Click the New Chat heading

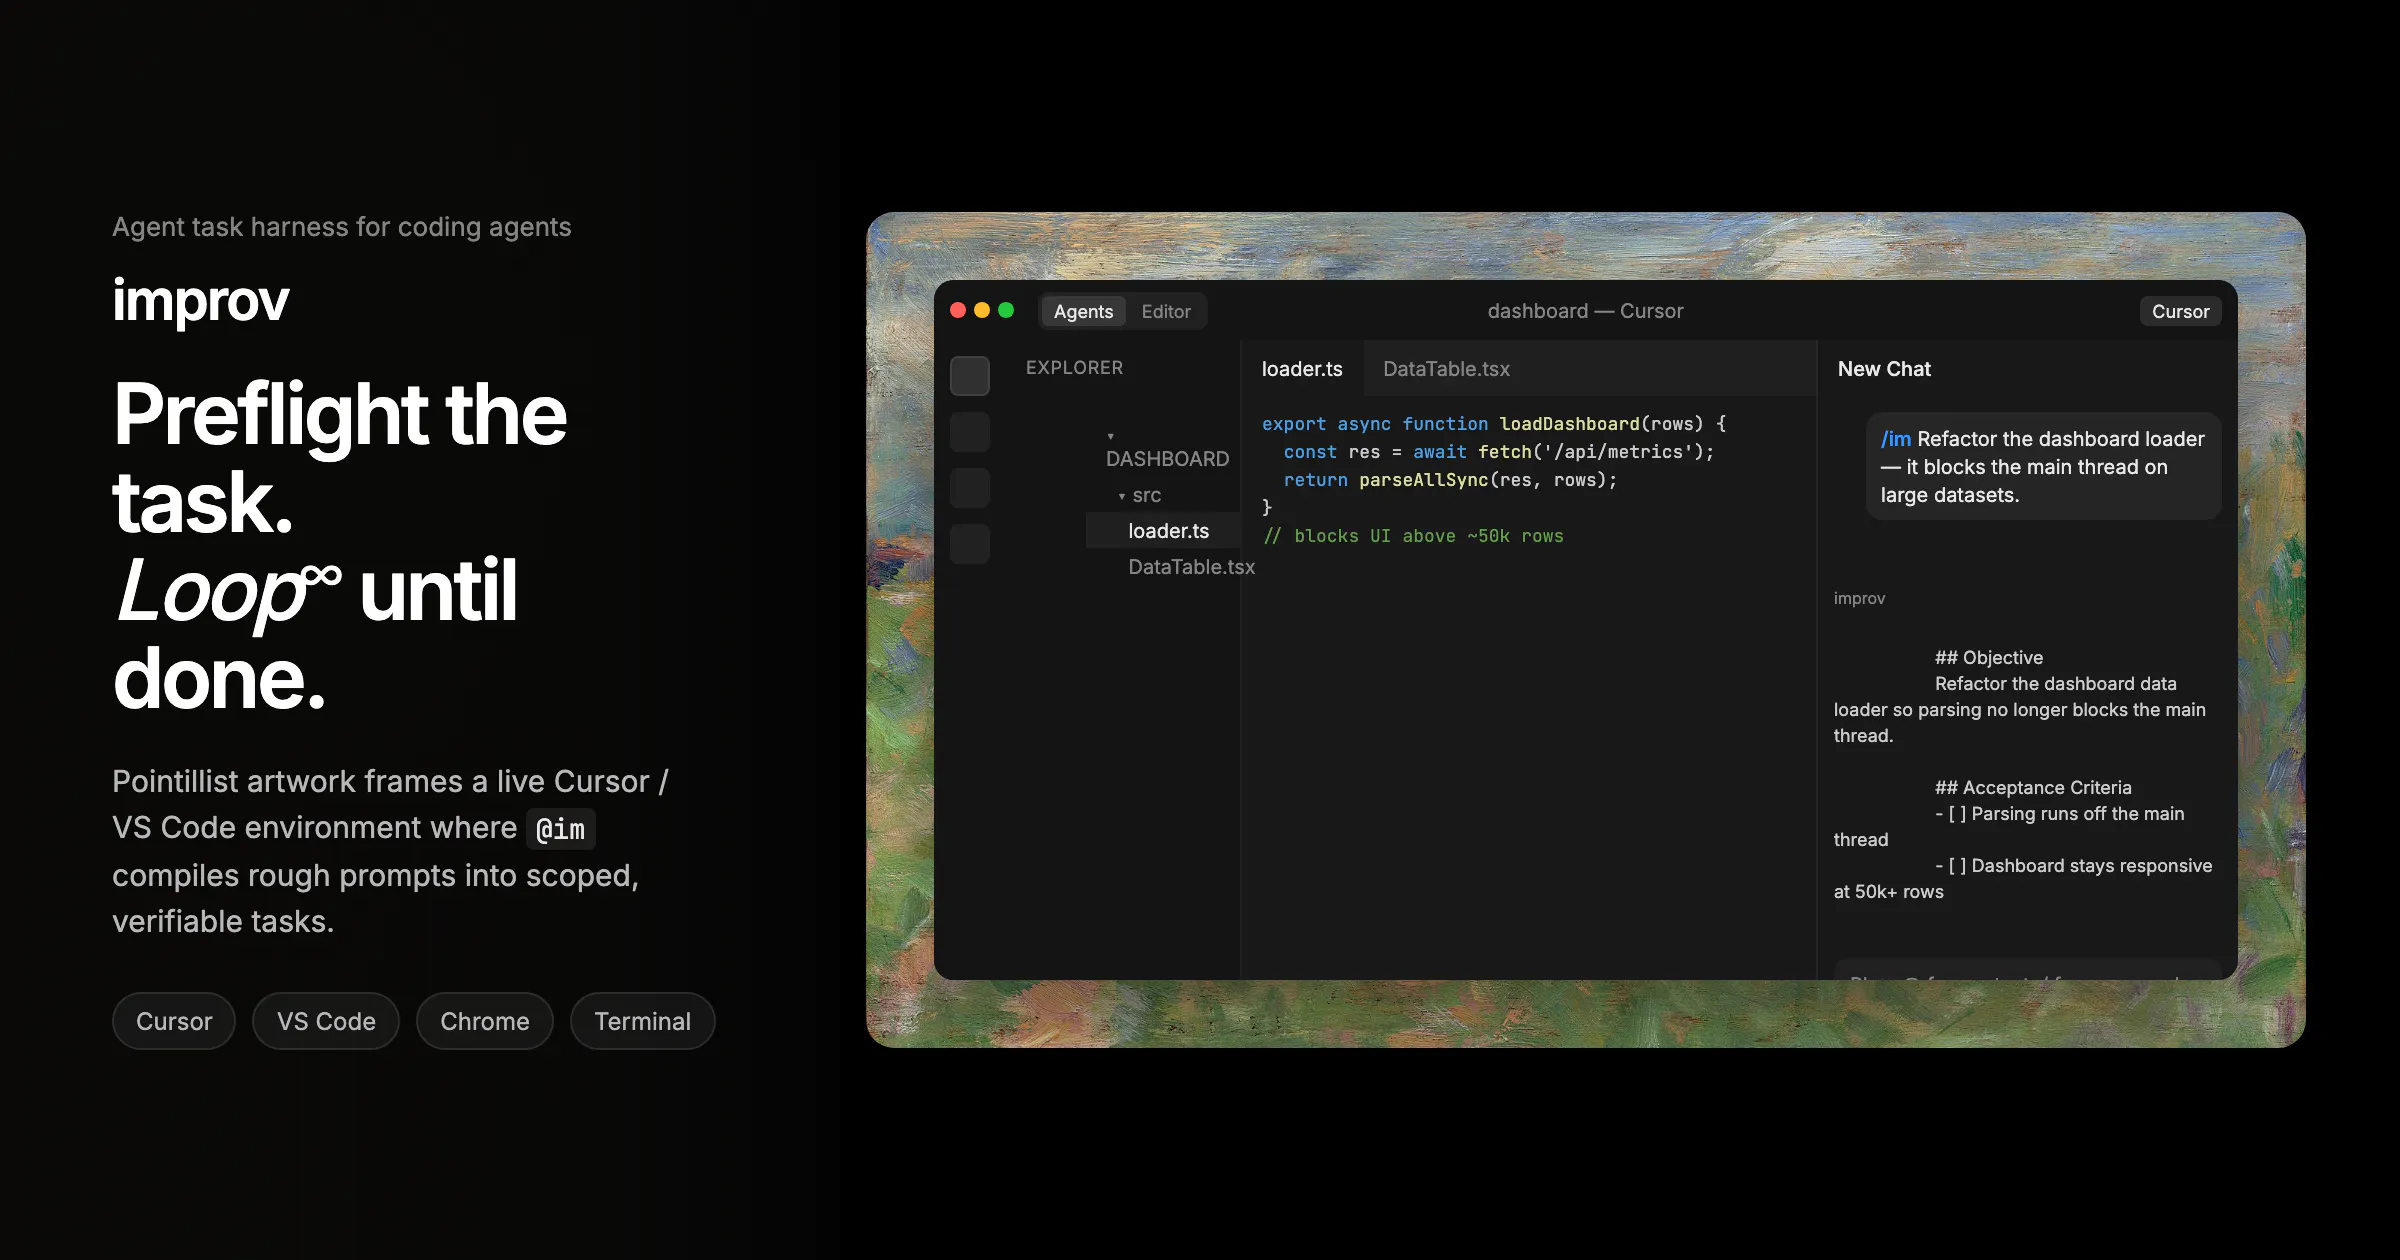tap(1884, 369)
